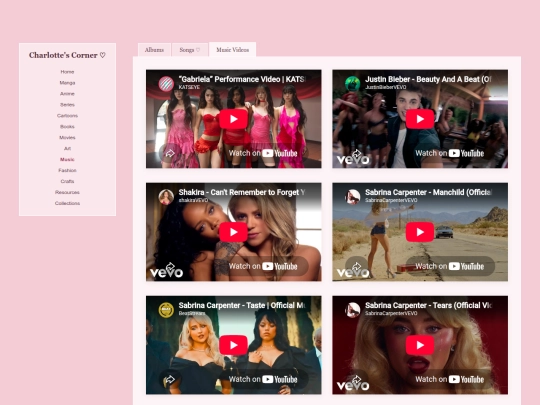Image resolution: width=540 pixels, height=405 pixels.
Task: Watch Gabriela video on YouTube
Action: point(263,153)
